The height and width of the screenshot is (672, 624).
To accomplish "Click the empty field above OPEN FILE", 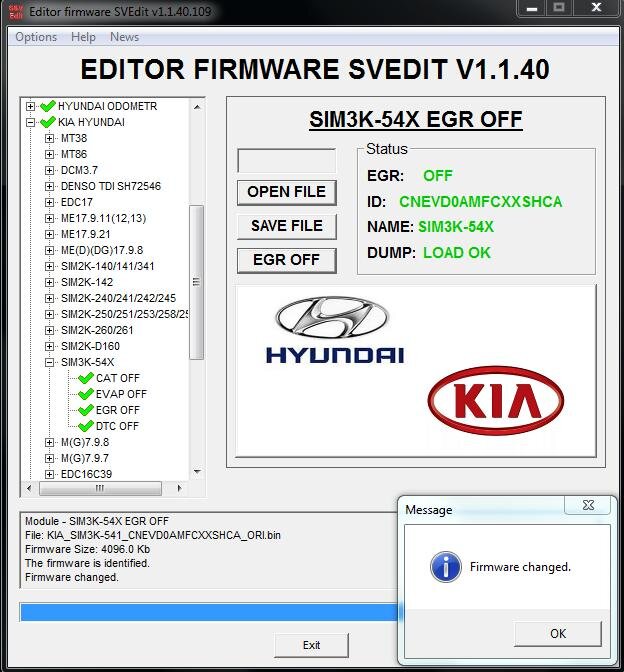I will pos(287,161).
